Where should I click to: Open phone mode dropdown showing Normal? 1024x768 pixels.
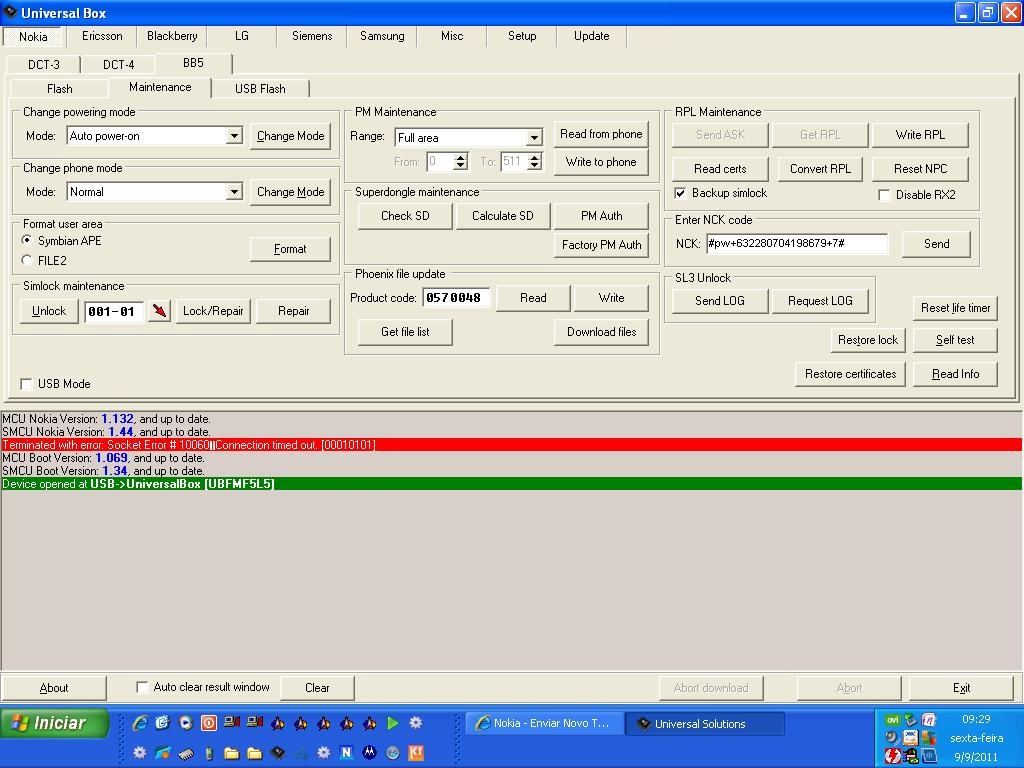(234, 192)
